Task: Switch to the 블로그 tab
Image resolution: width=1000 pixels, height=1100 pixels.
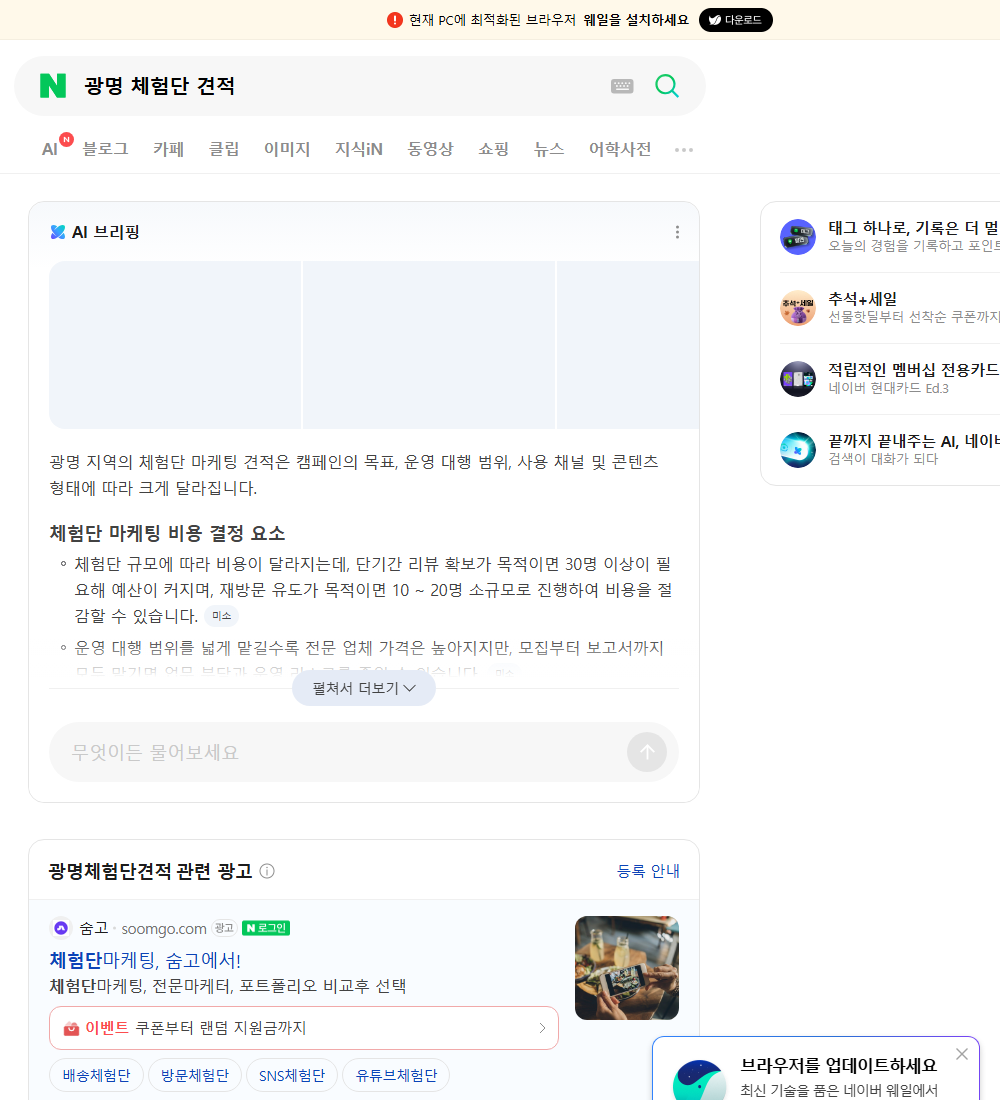Action: point(105,149)
